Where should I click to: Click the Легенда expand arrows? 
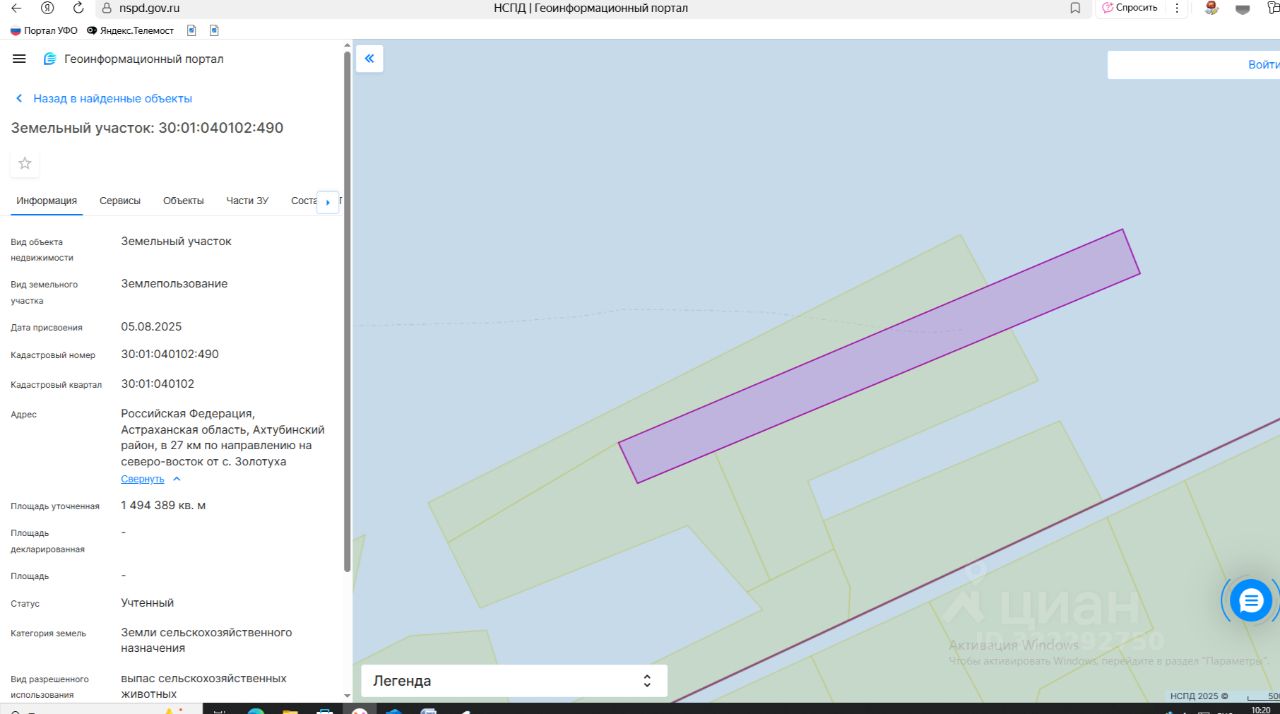click(x=647, y=681)
